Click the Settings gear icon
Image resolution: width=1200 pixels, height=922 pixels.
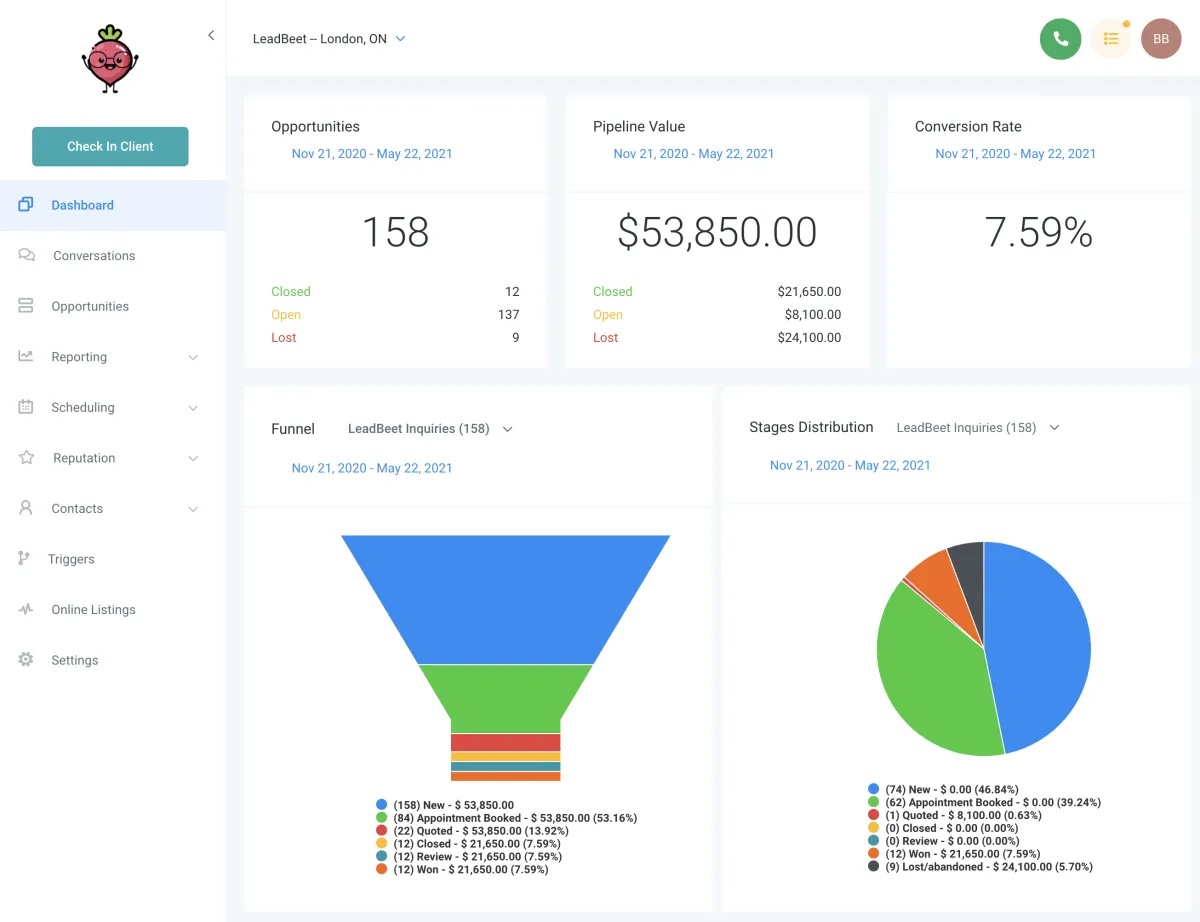(x=26, y=660)
